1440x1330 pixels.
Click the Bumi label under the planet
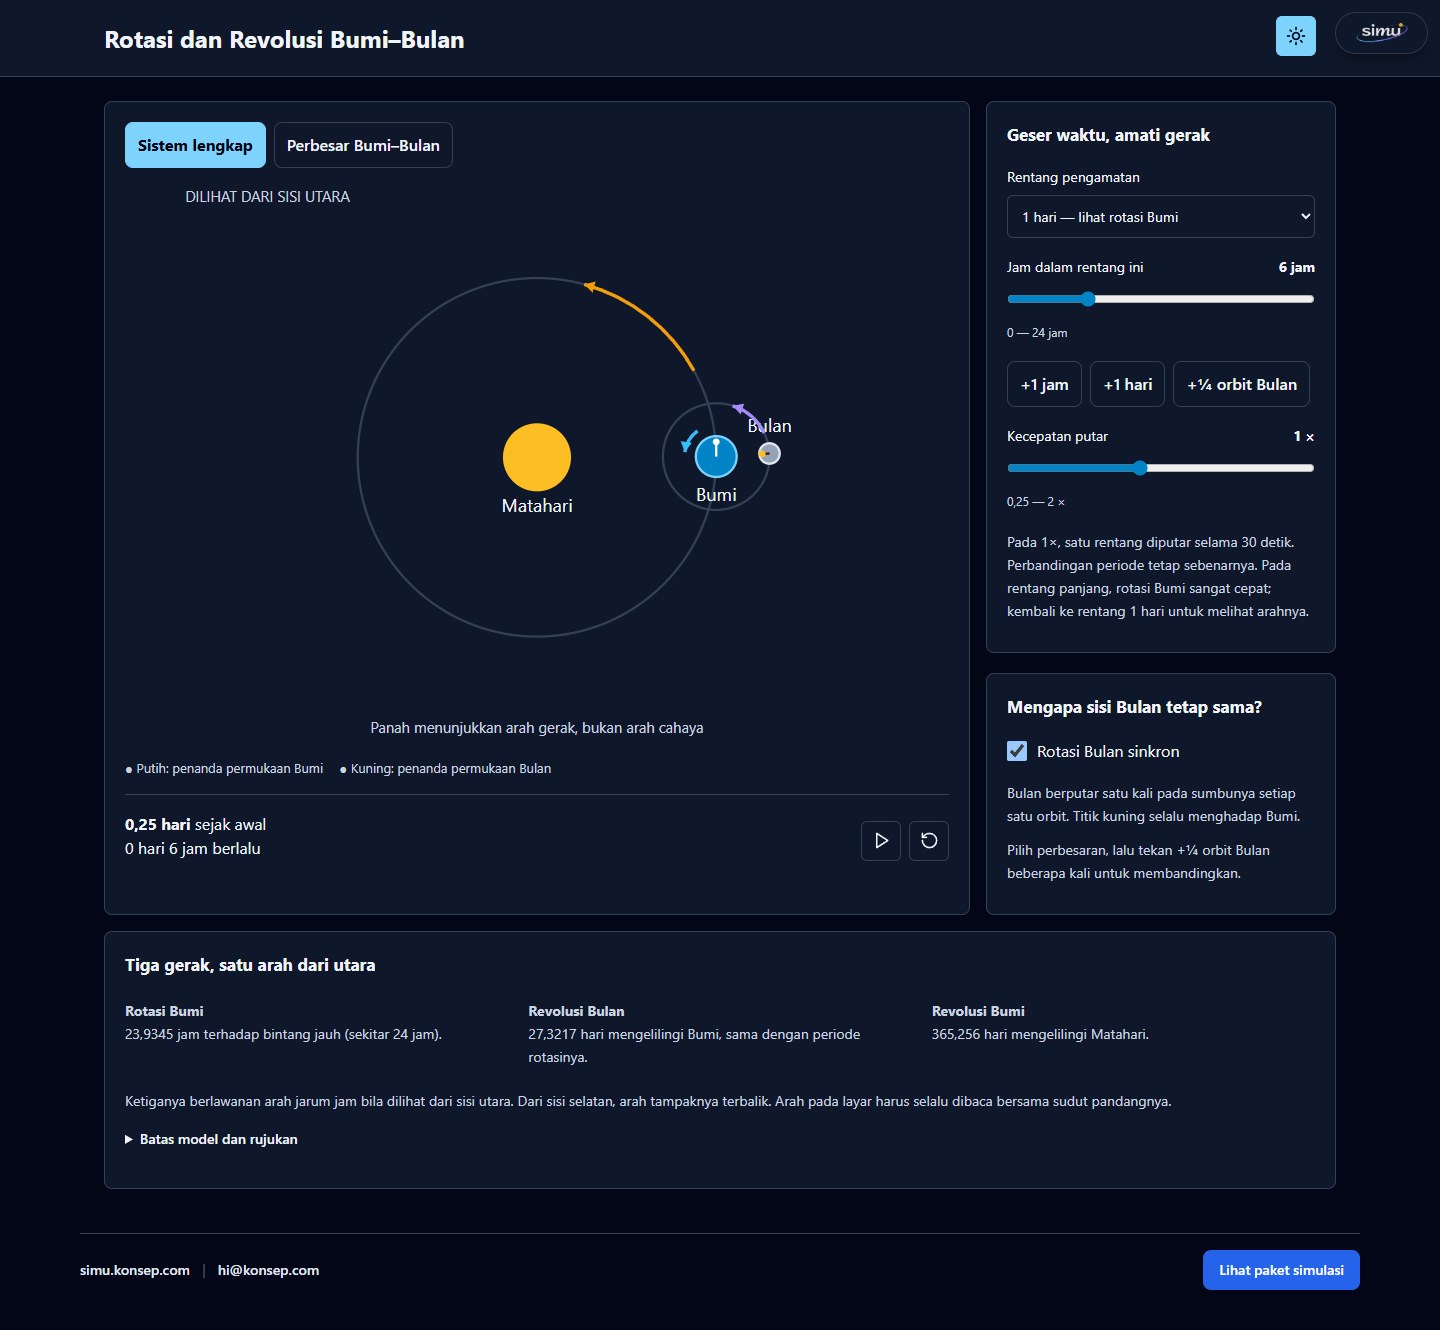tap(716, 495)
